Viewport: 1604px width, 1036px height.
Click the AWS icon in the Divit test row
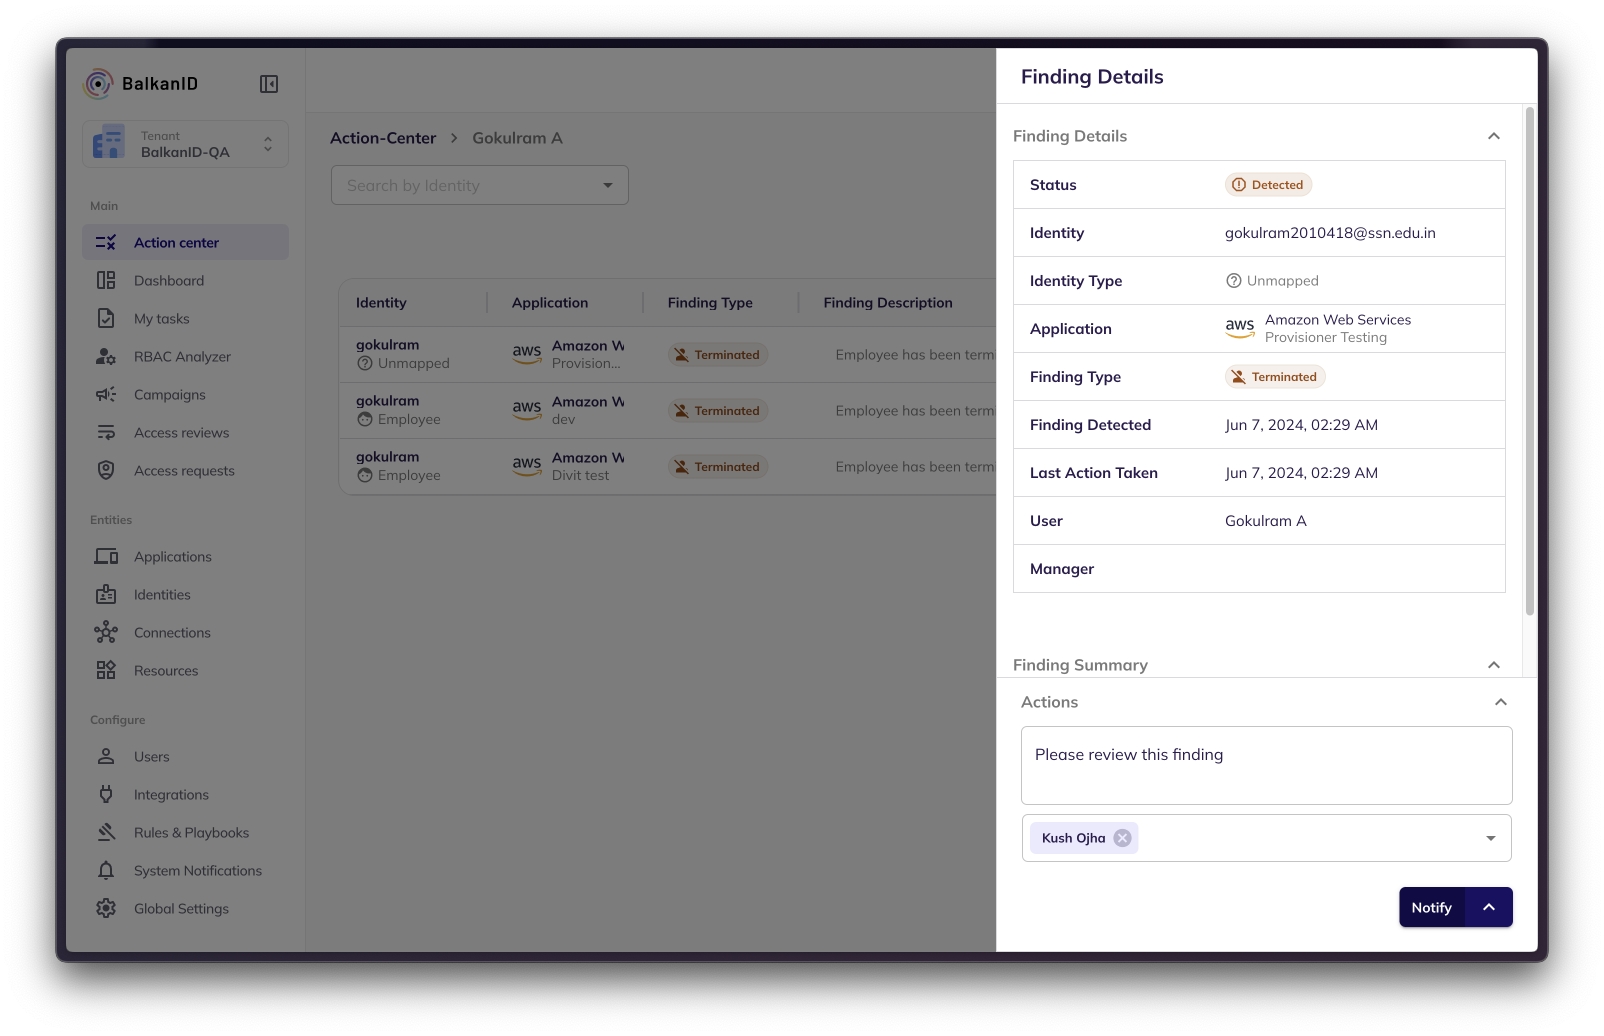click(x=527, y=466)
